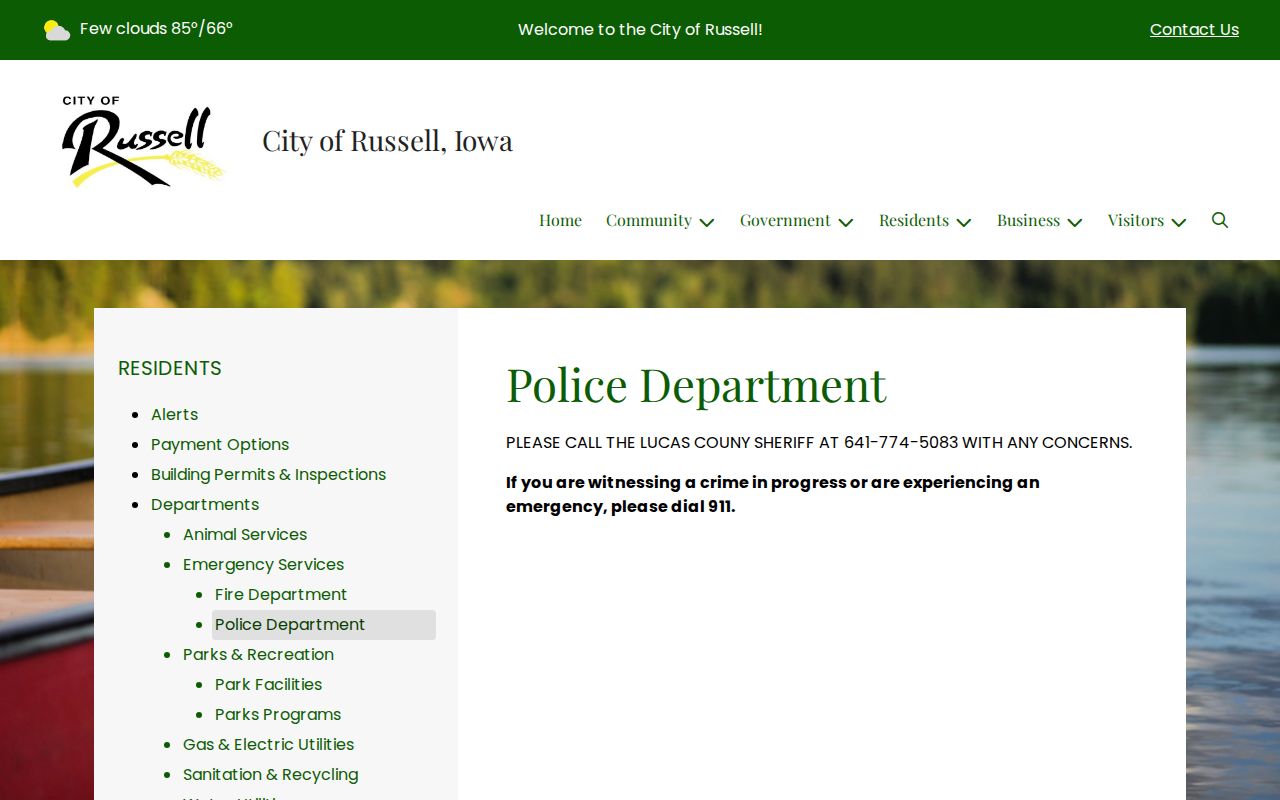Screen dimensions: 1280x800
Task: Open the Government menu item
Action: click(x=785, y=220)
